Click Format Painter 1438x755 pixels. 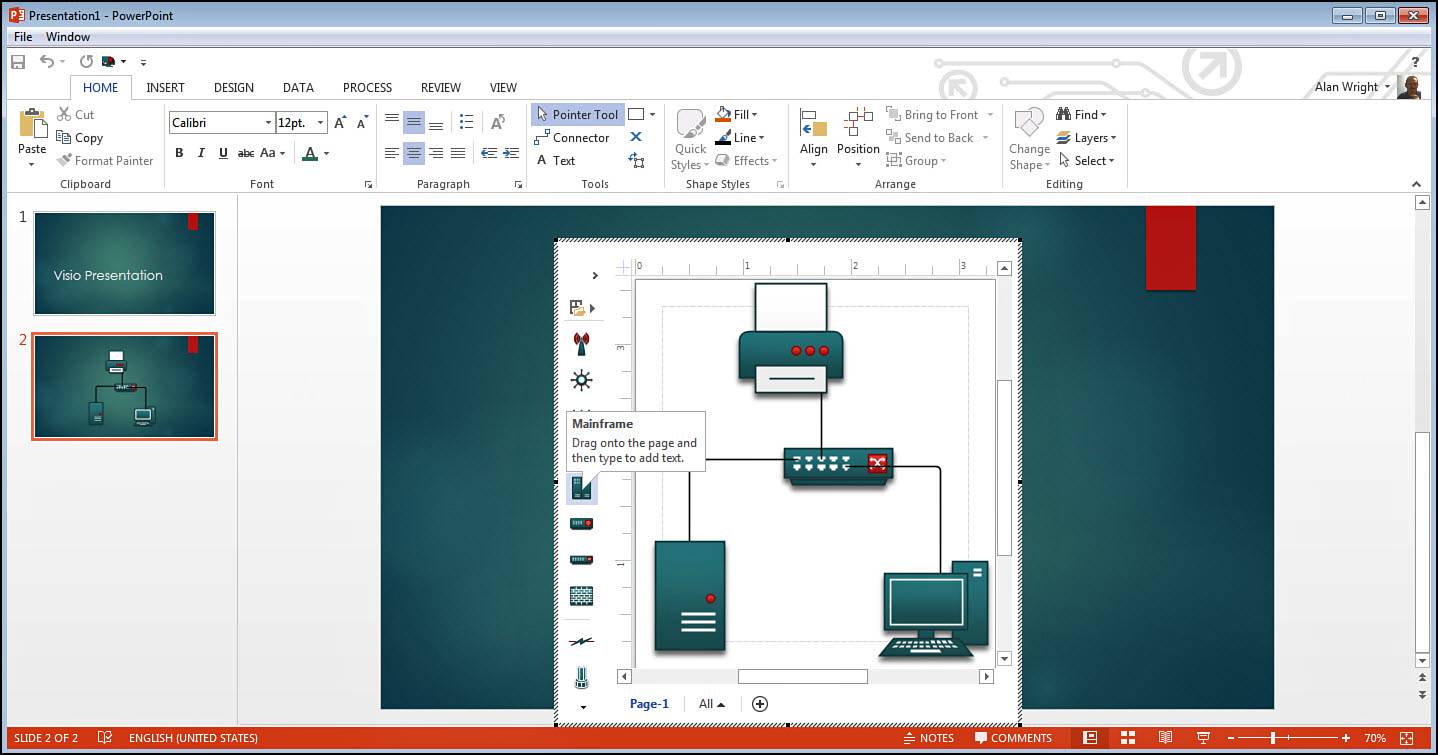coord(105,160)
